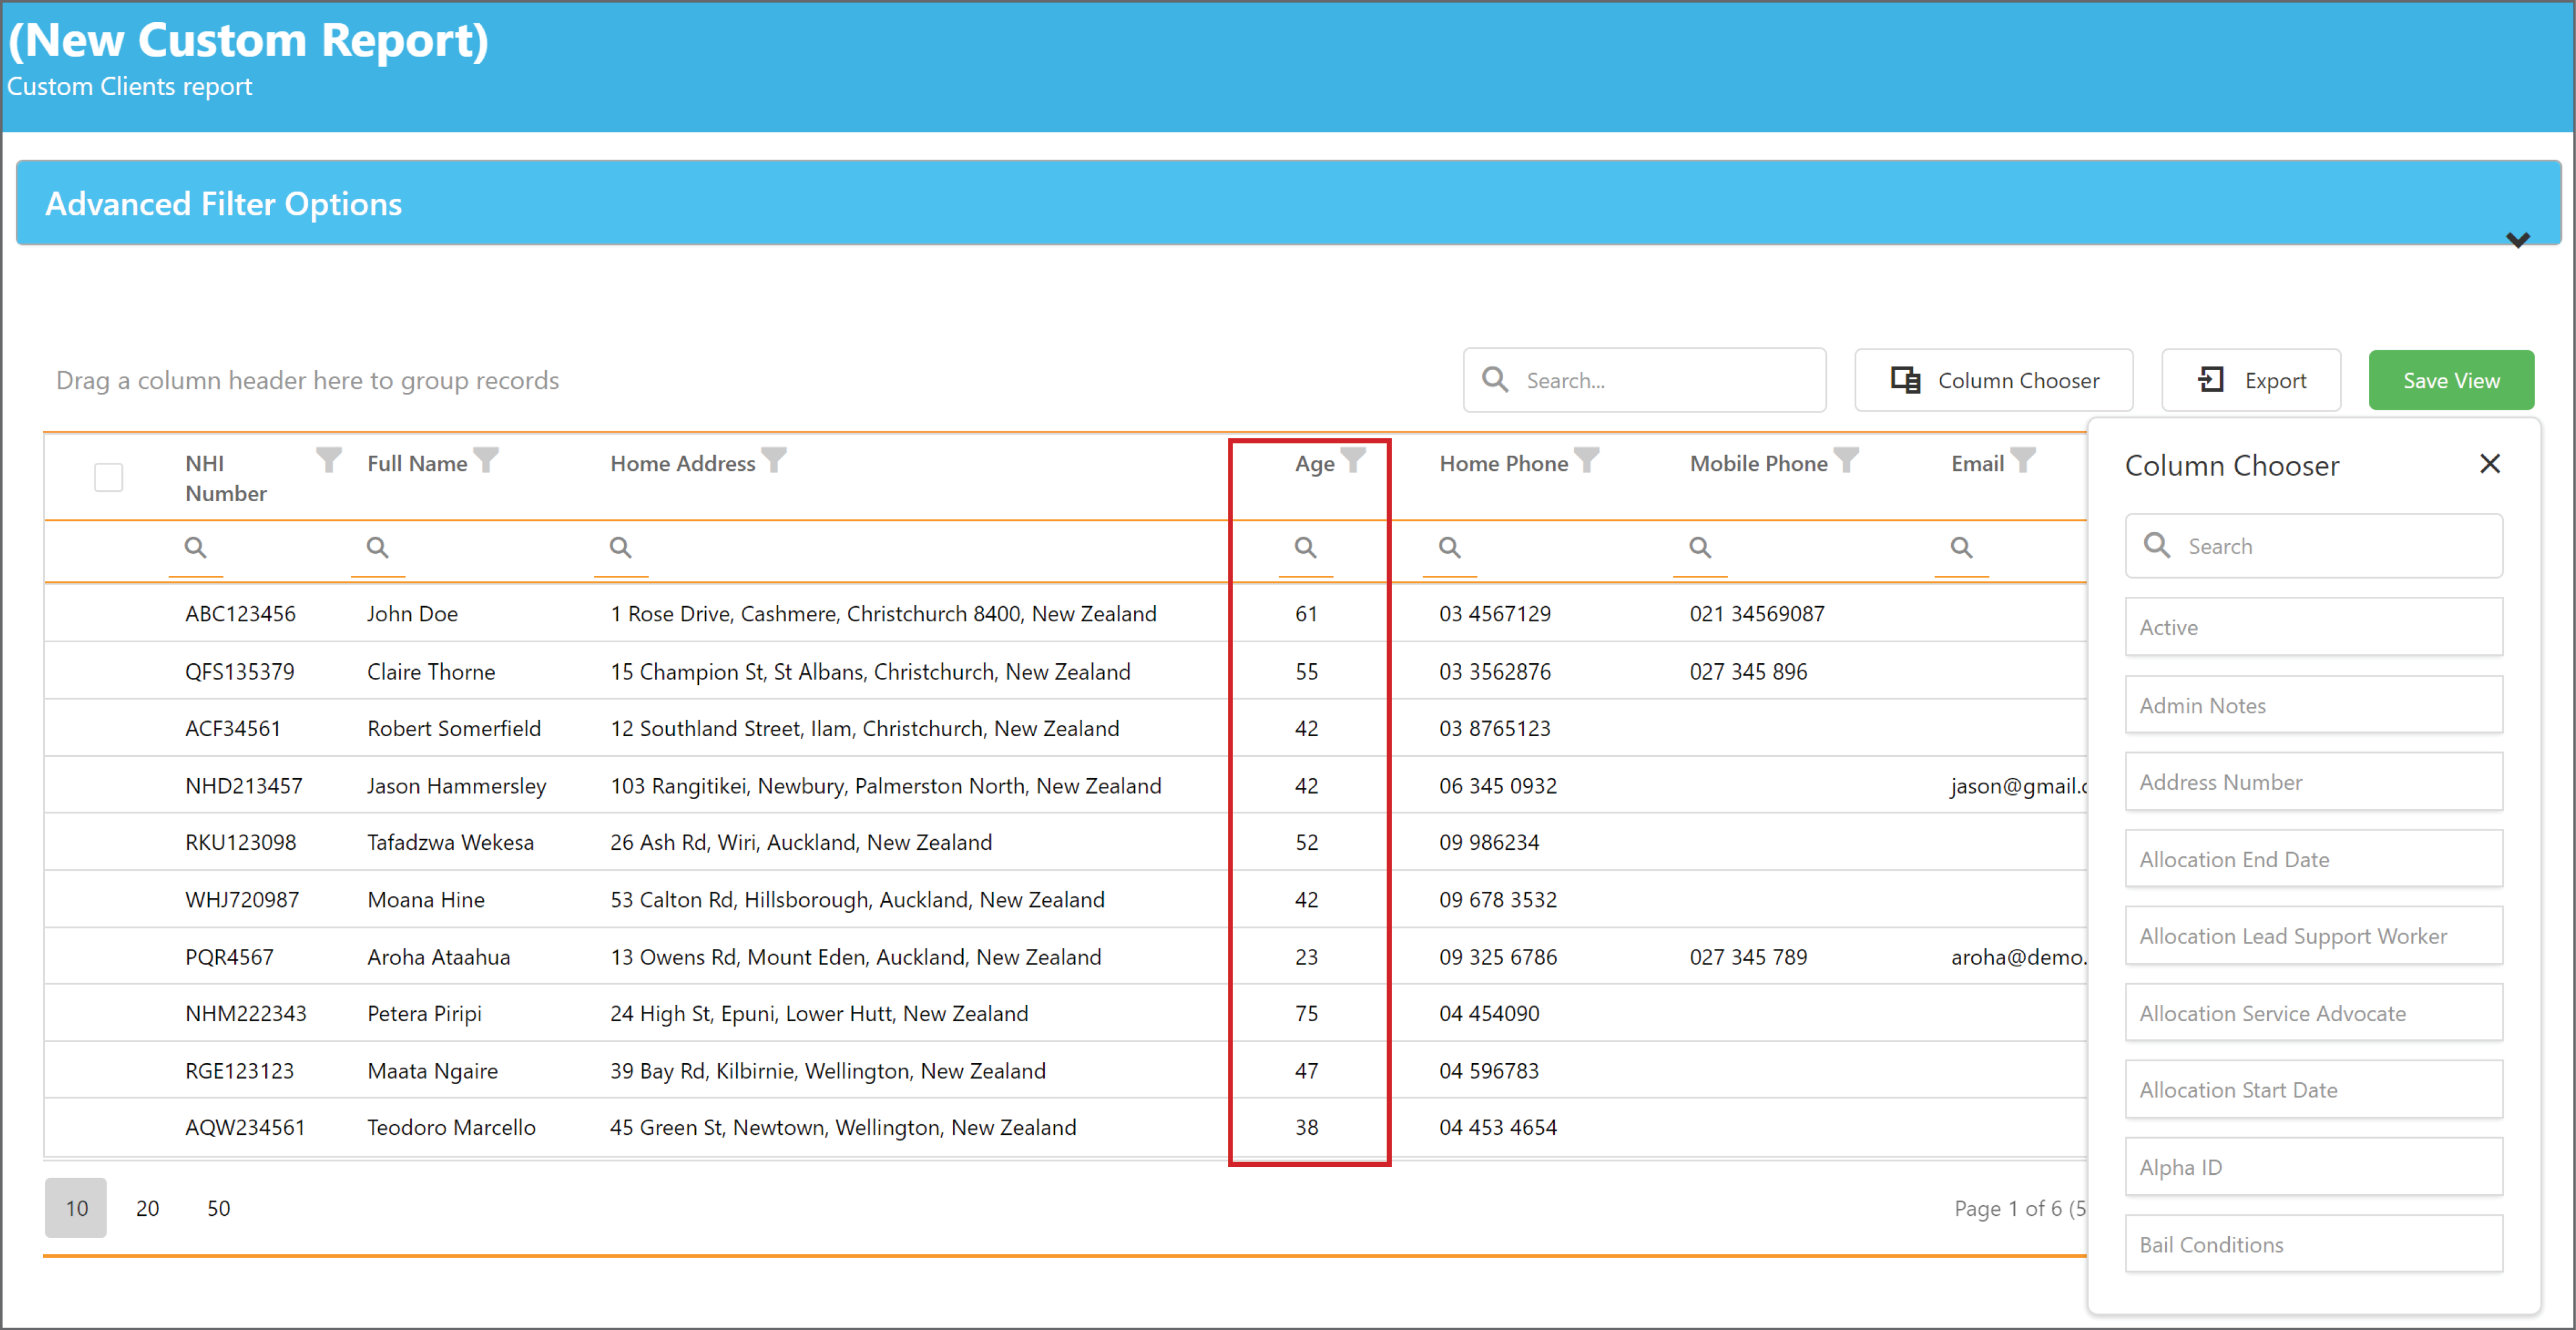Open filter for Home Address column

774,460
